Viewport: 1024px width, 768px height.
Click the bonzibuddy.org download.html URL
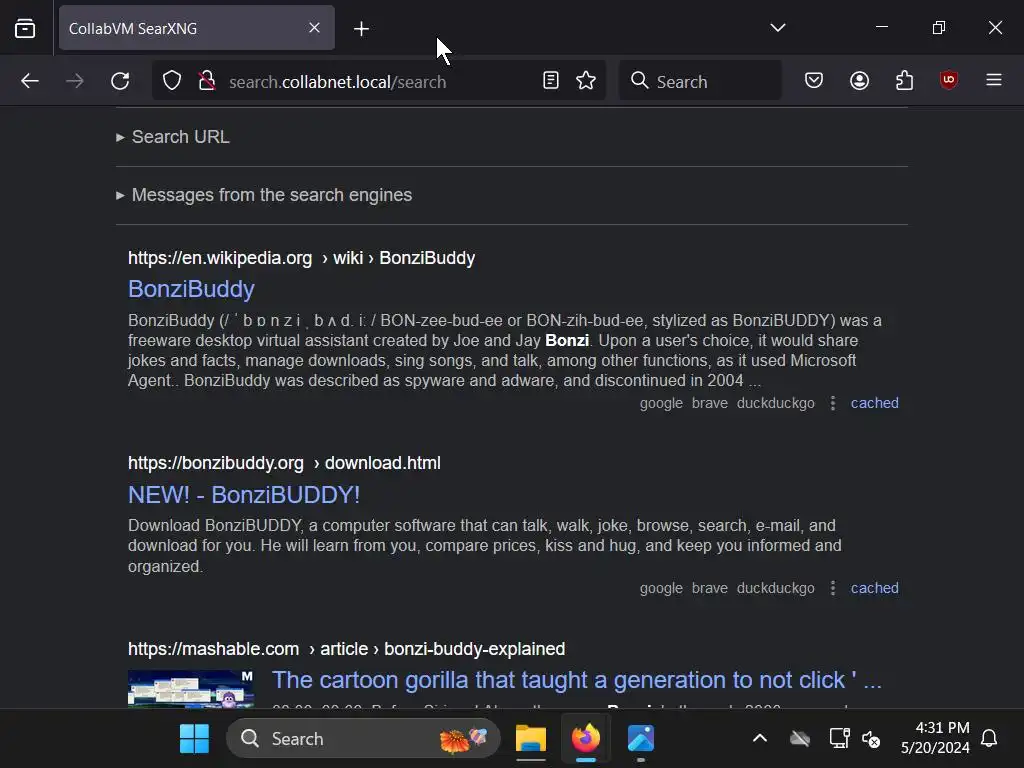(284, 463)
